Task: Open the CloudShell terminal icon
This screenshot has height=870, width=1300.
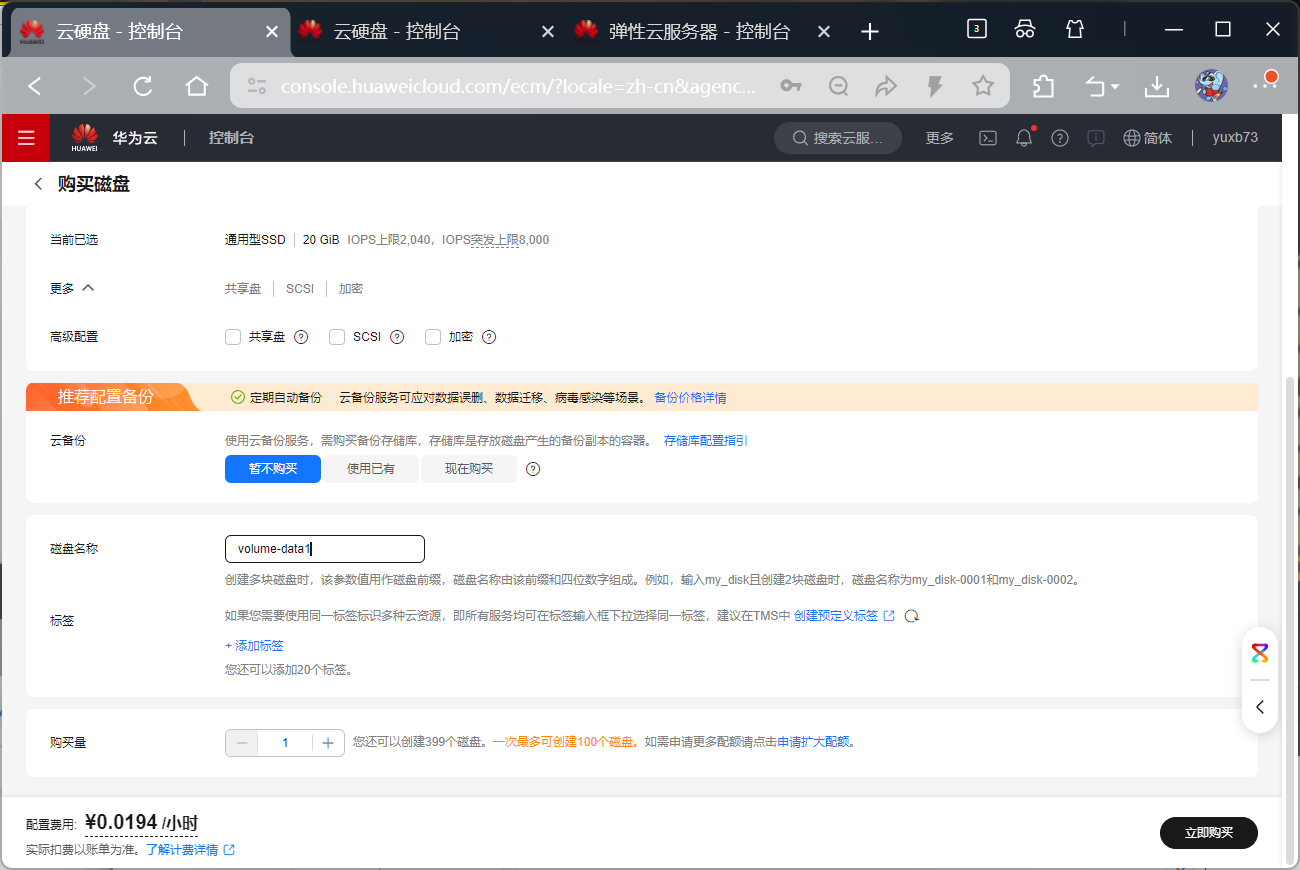Action: click(x=988, y=138)
